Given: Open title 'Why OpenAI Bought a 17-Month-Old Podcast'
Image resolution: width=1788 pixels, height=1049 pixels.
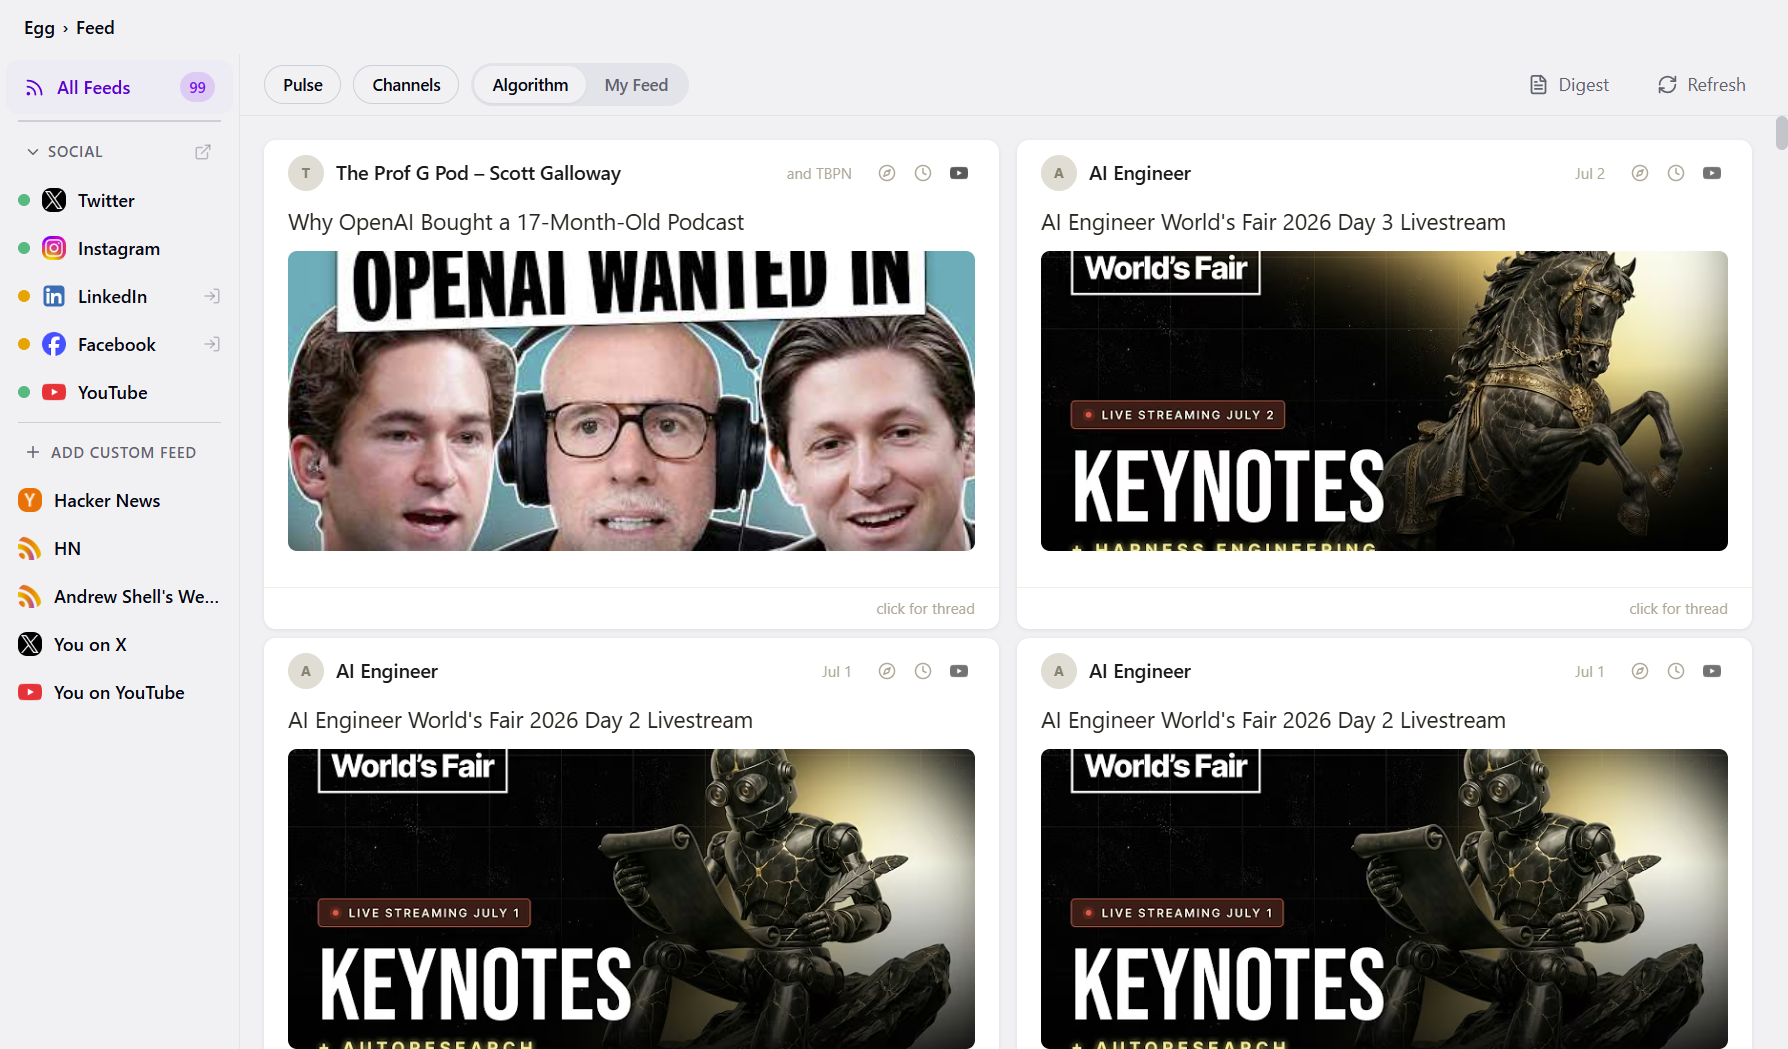Looking at the screenshot, I should point(516,222).
